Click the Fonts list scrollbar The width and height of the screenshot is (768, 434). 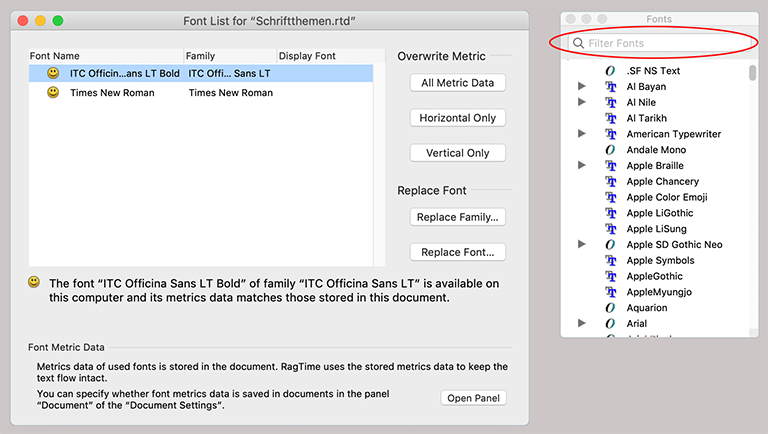[x=752, y=74]
